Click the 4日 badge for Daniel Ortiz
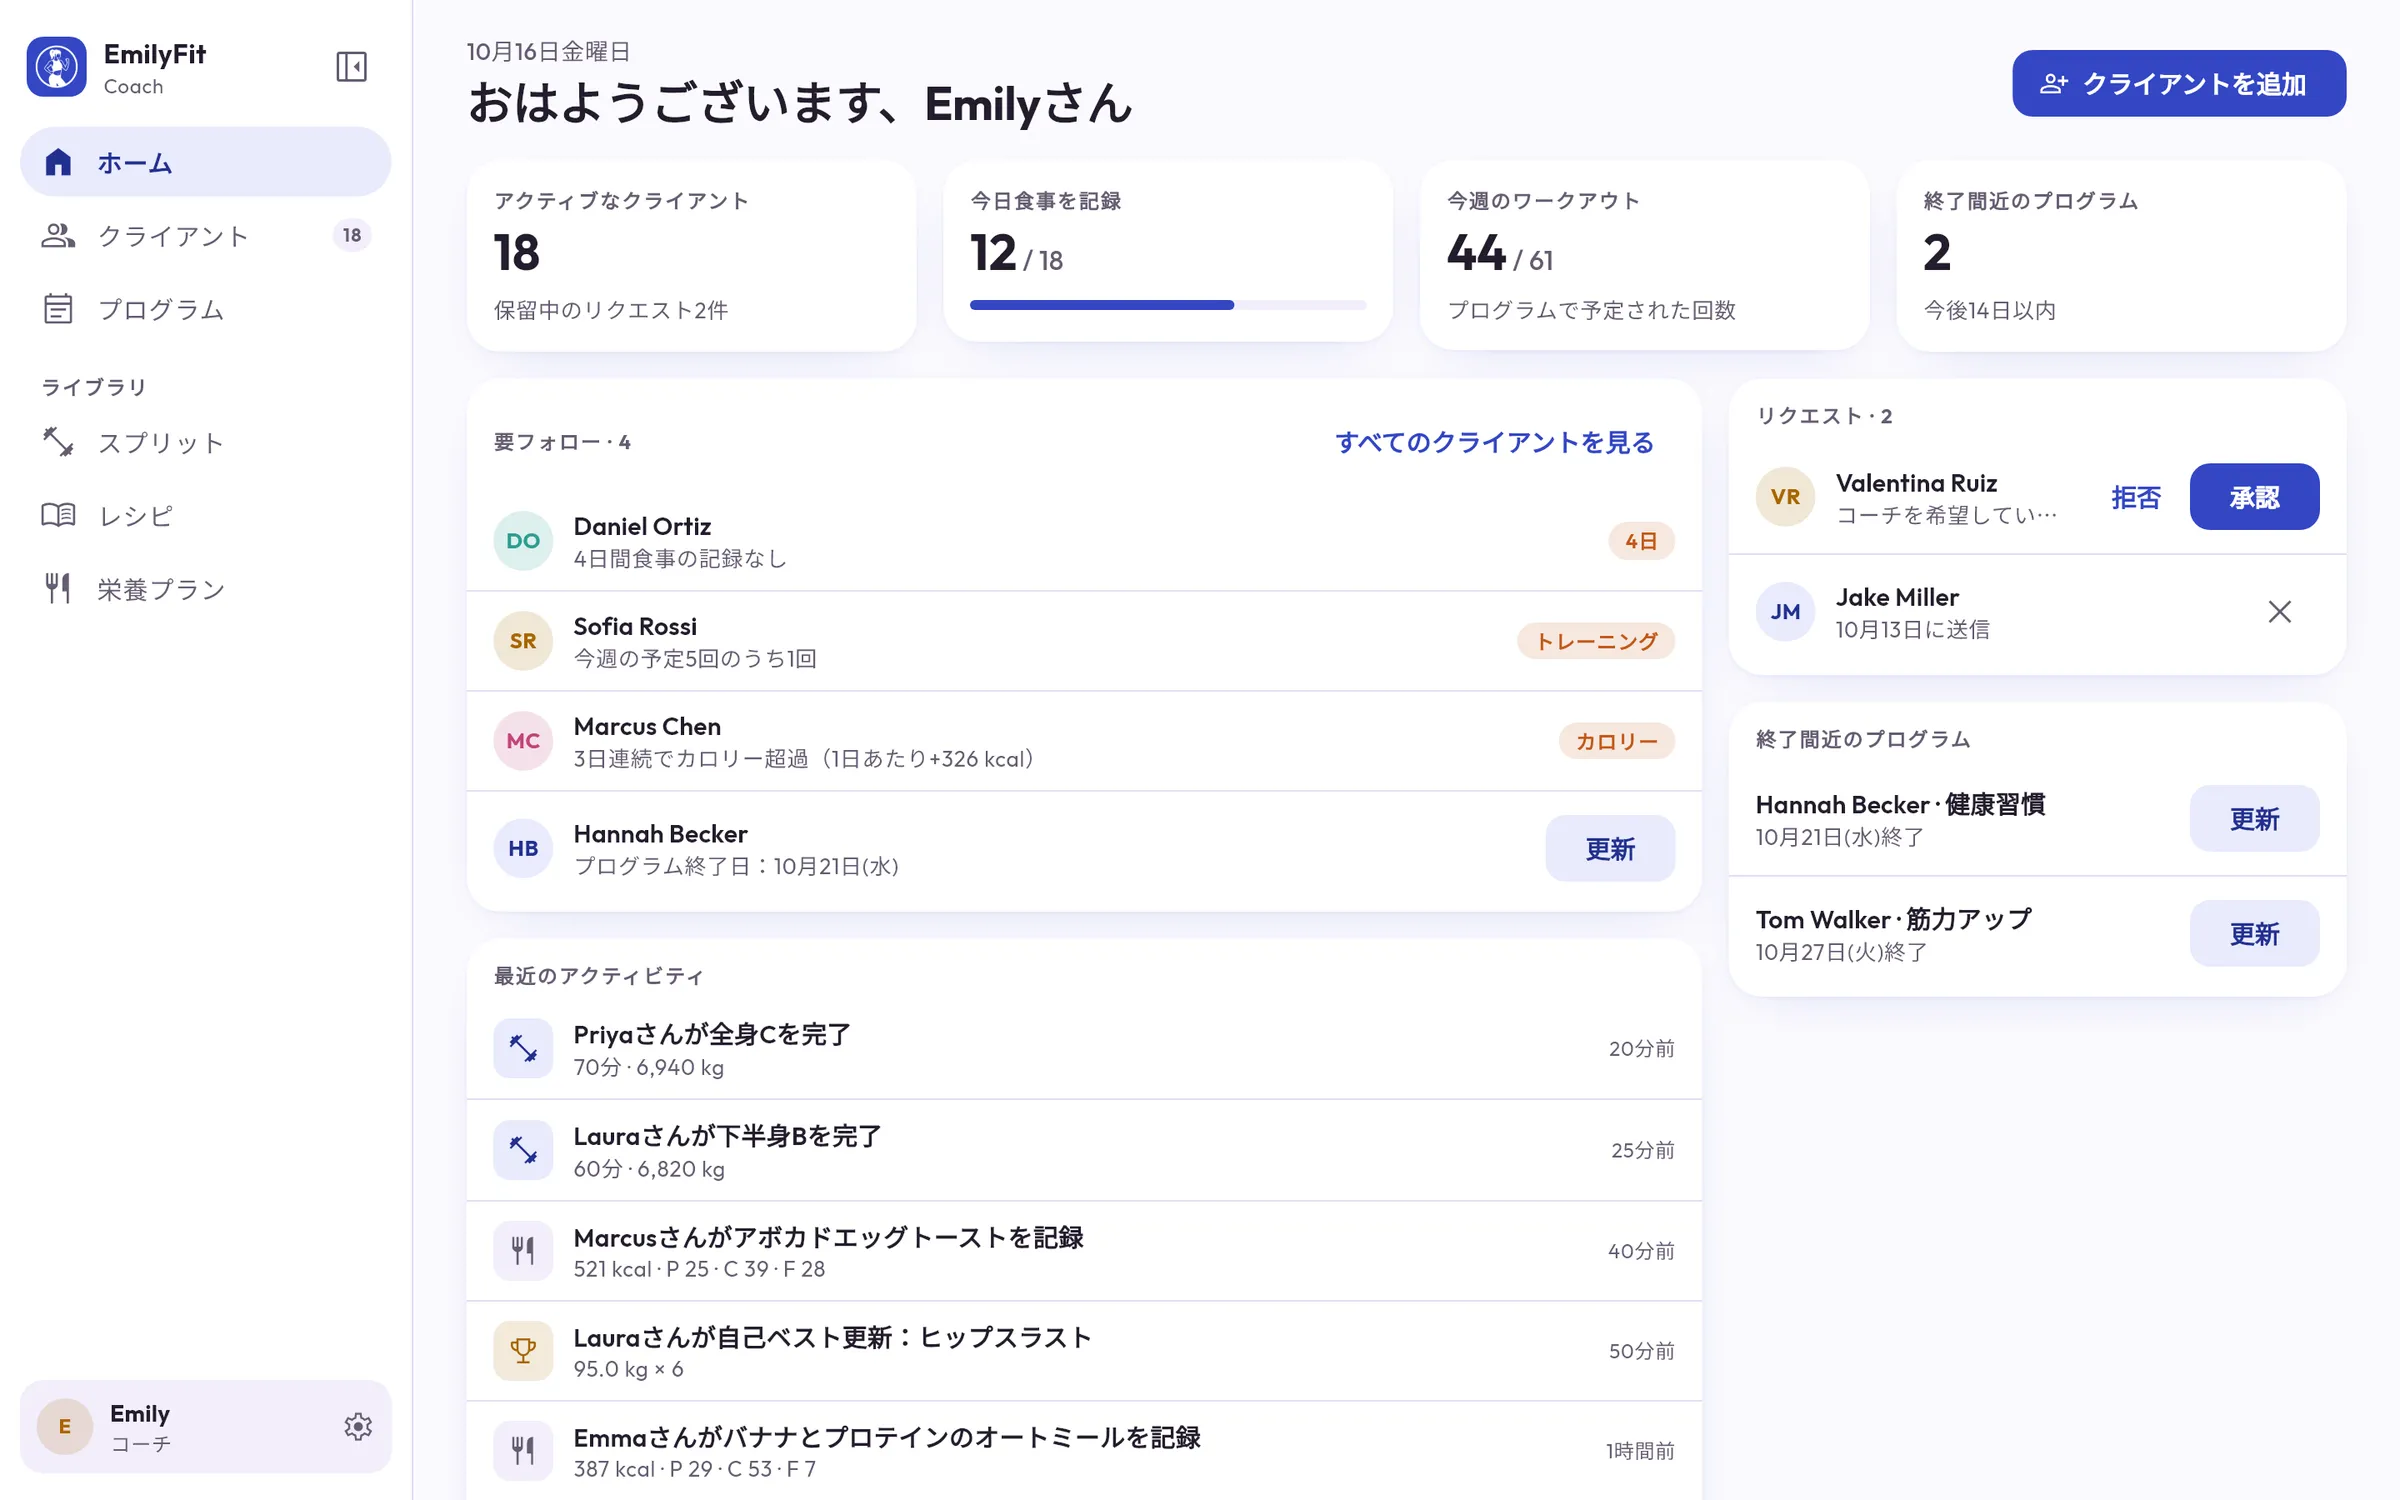The image size is (2400, 1500). pos(1641,541)
